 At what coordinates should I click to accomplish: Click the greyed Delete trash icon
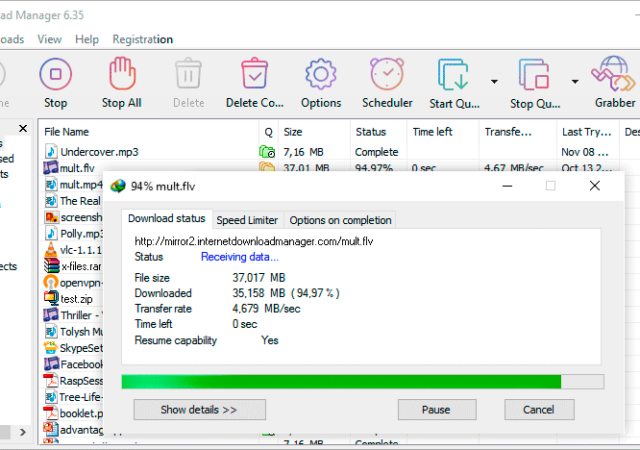188,74
